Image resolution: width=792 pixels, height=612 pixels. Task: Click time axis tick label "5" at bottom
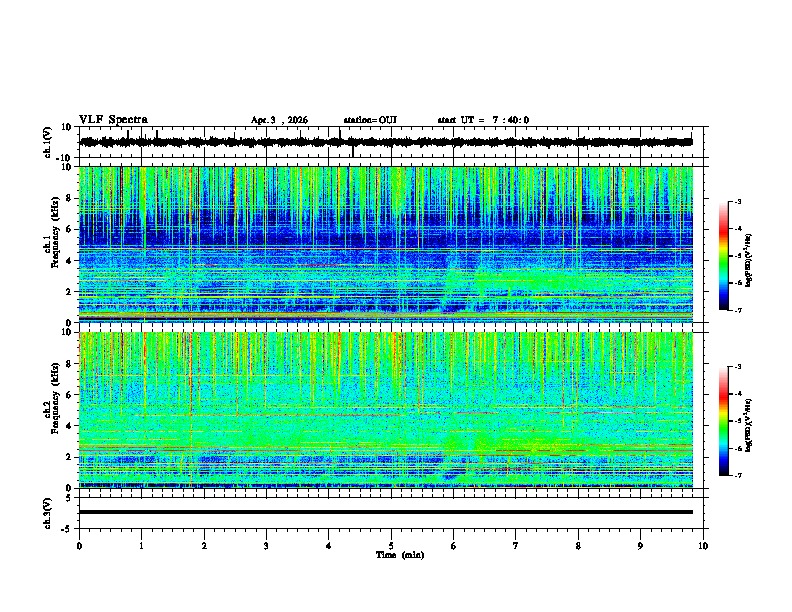391,546
